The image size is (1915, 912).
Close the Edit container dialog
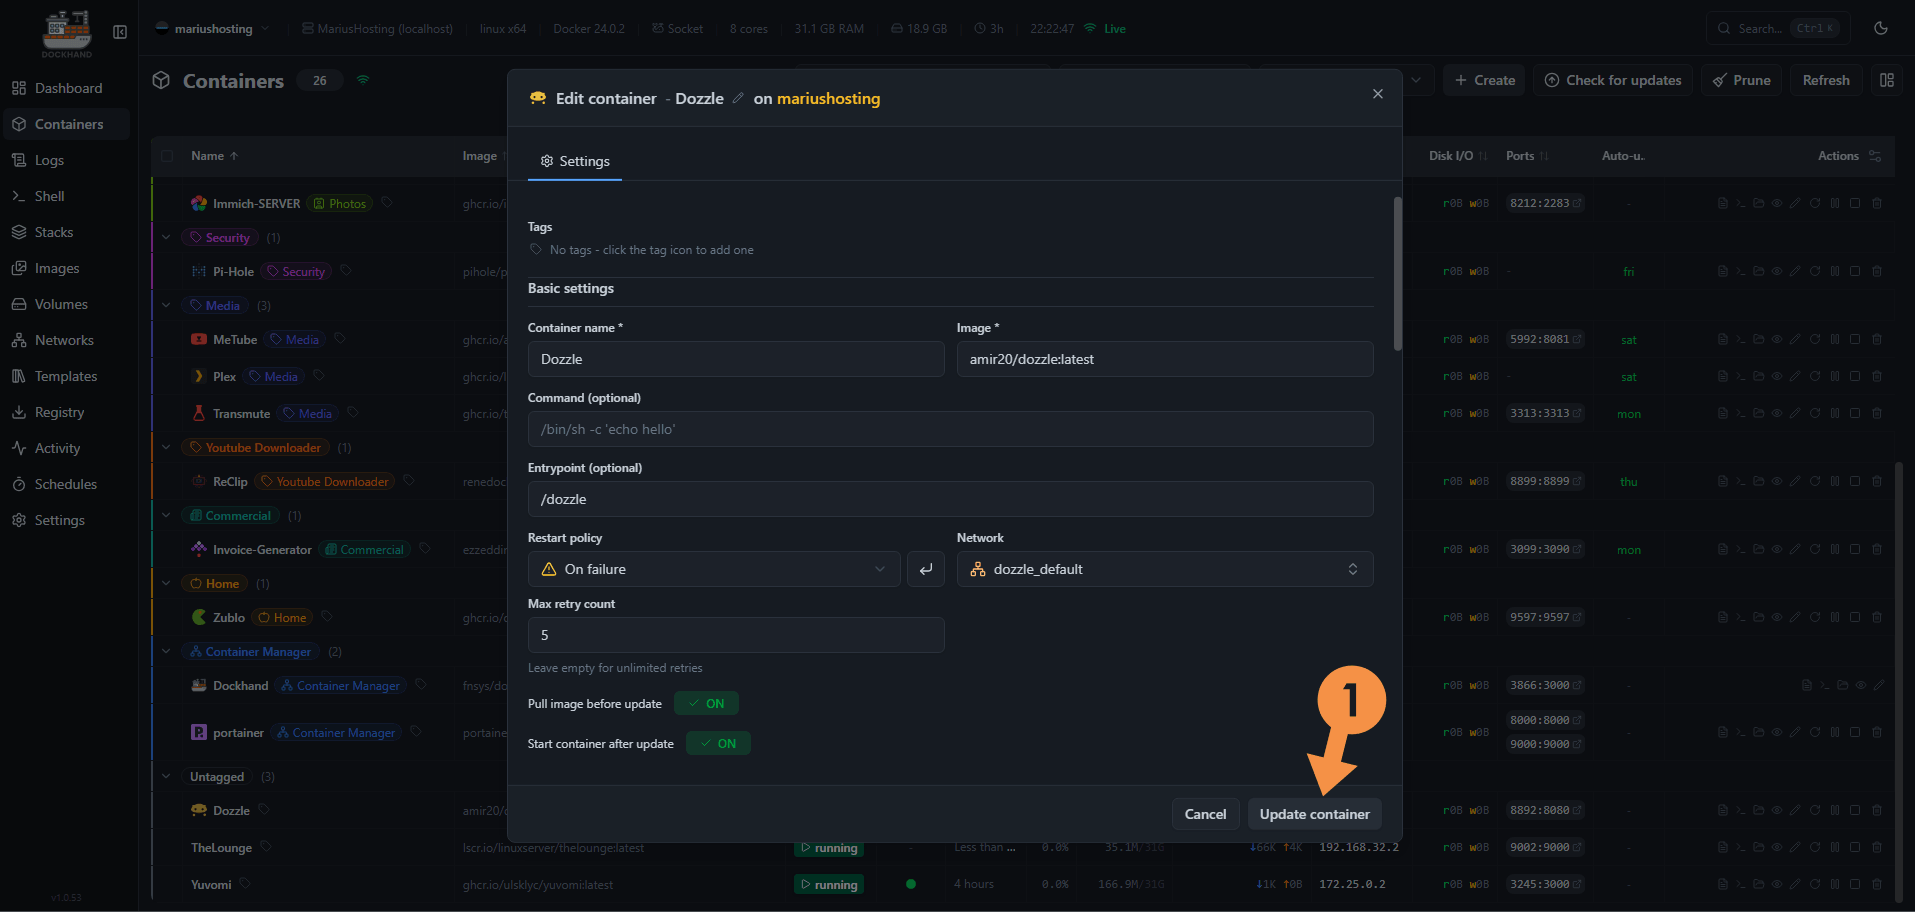coord(1378,94)
